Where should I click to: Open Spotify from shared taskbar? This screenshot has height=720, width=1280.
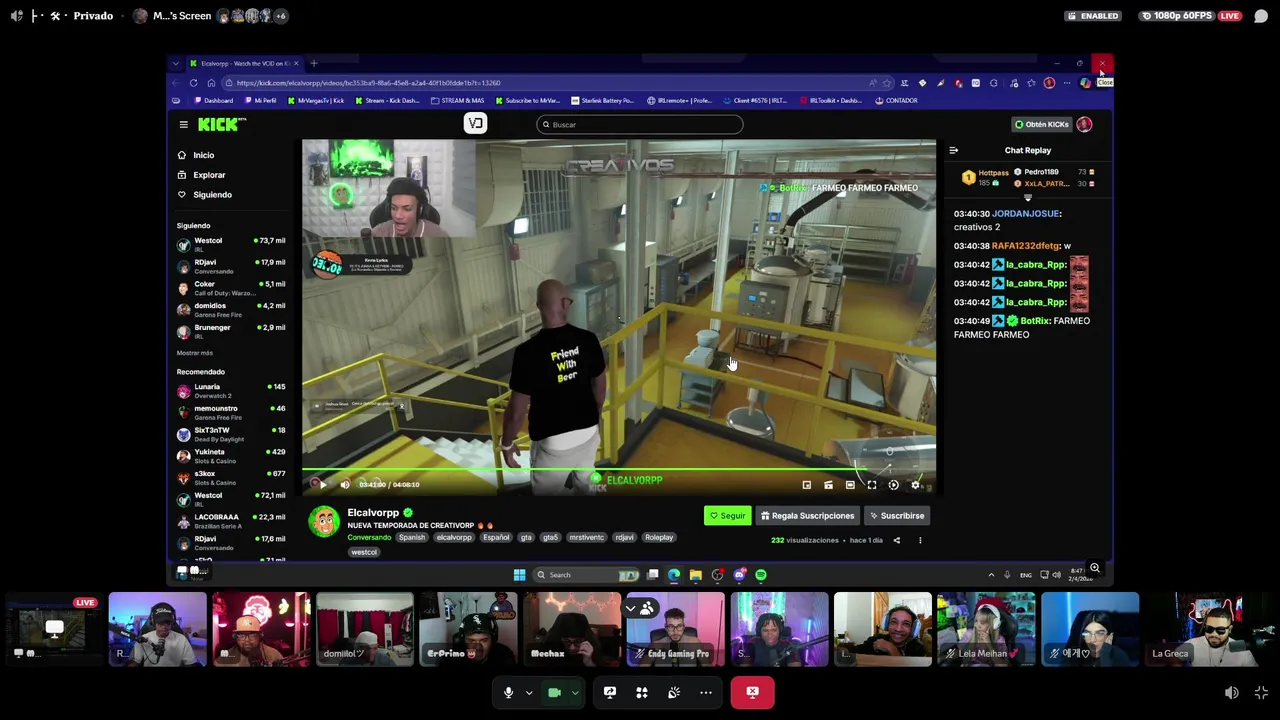[x=761, y=575]
